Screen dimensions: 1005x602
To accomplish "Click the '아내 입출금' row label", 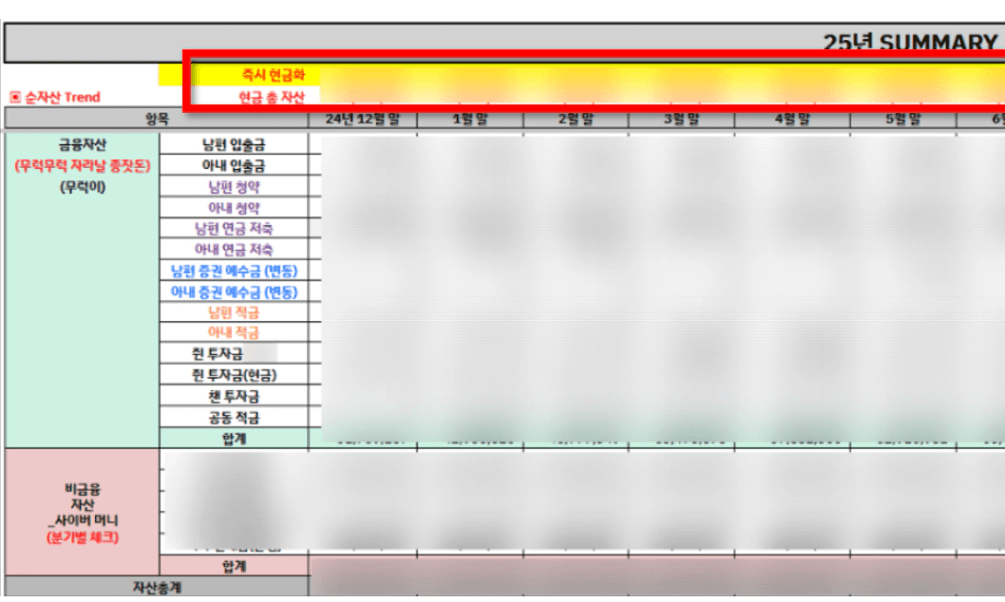I will click(234, 165).
